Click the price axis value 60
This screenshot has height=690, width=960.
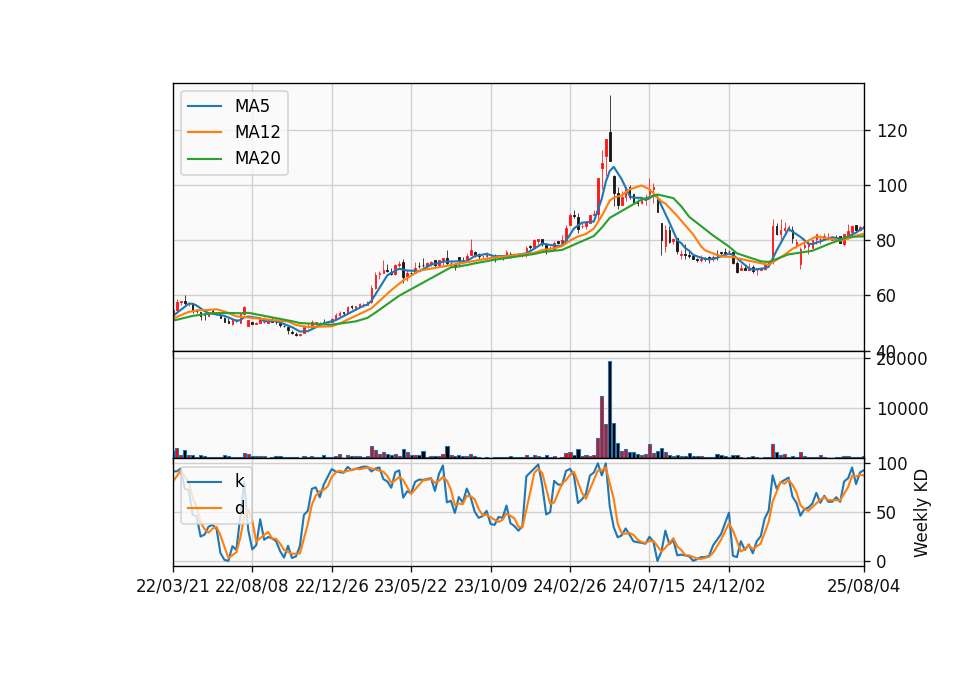887,296
